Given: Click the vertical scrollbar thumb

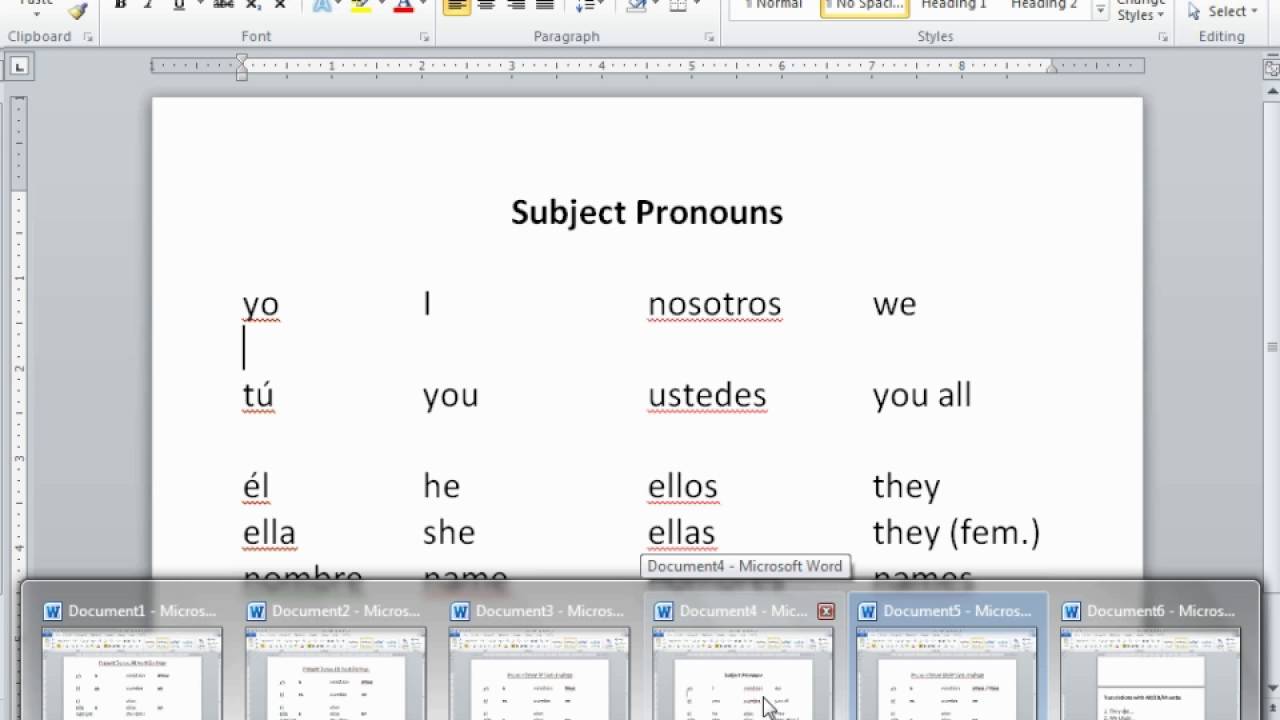Looking at the screenshot, I should [1271, 347].
